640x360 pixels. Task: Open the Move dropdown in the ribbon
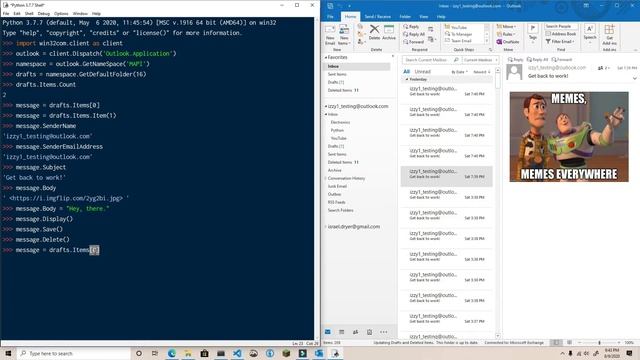click(x=506, y=27)
